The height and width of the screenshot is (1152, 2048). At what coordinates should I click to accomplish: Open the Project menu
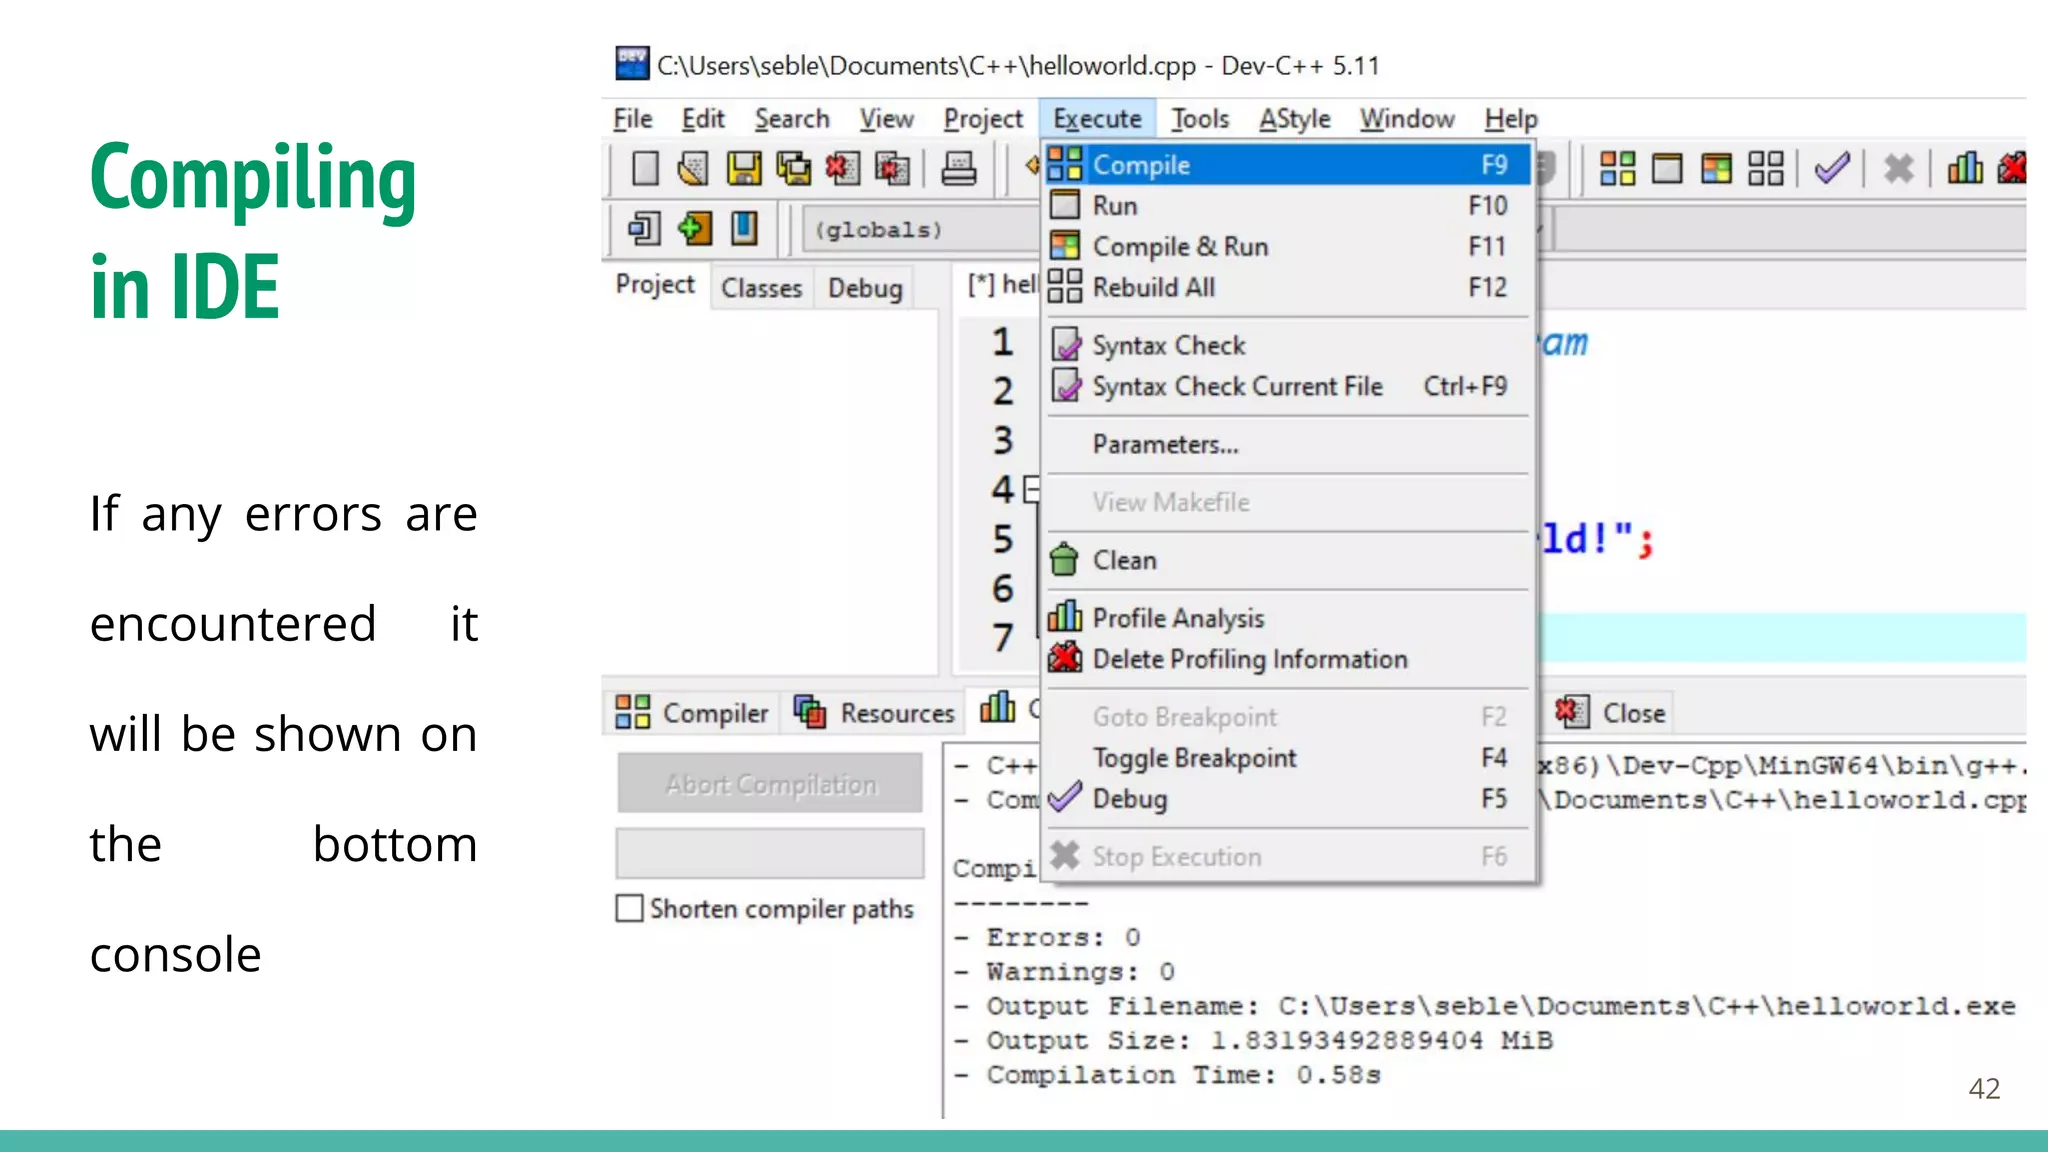tap(983, 118)
